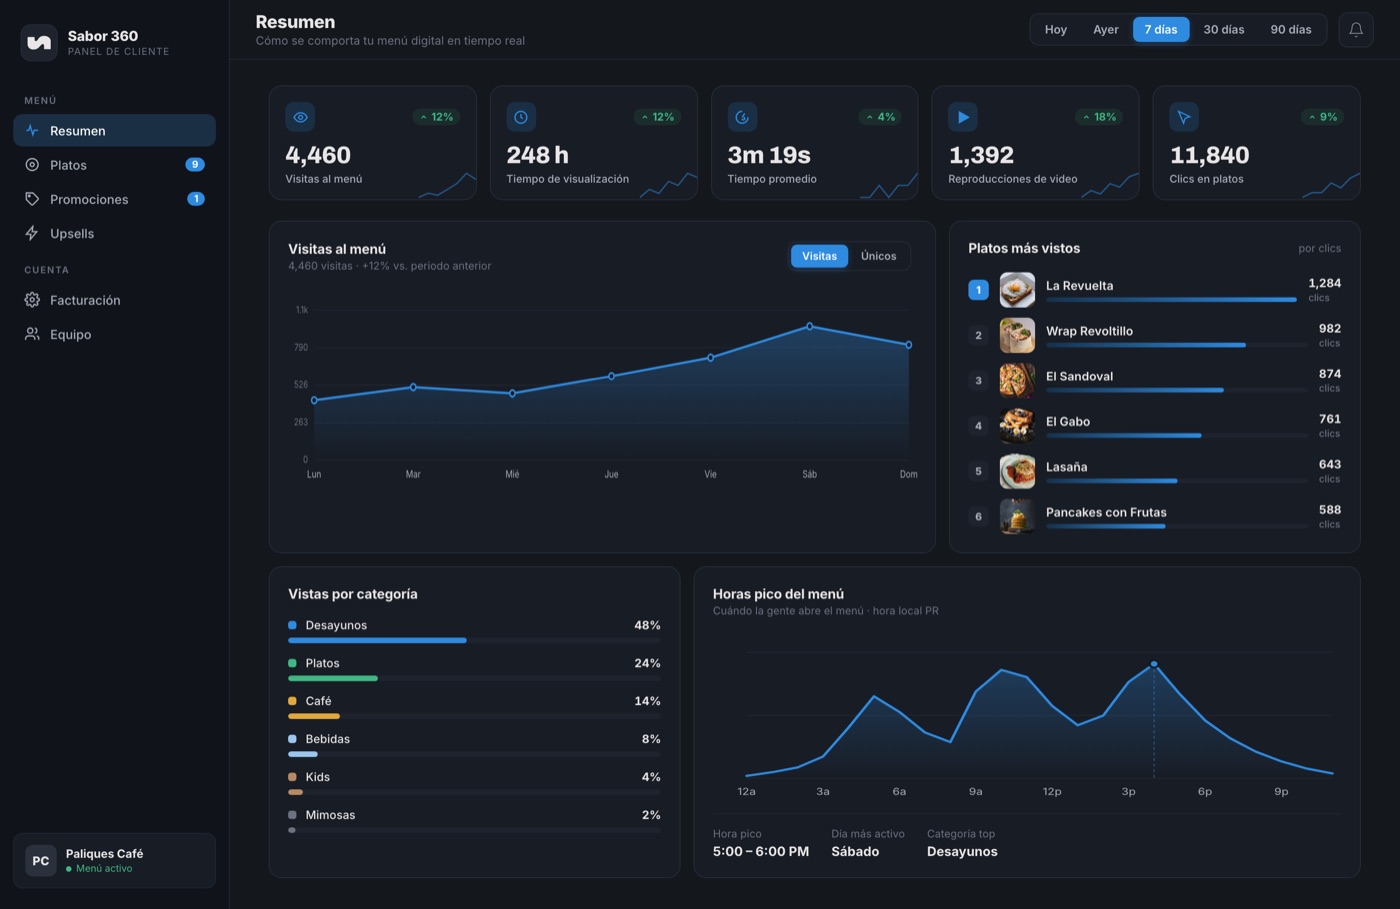The image size is (1400, 909).
Task: Click the Promociones tag icon
Action: [32, 199]
